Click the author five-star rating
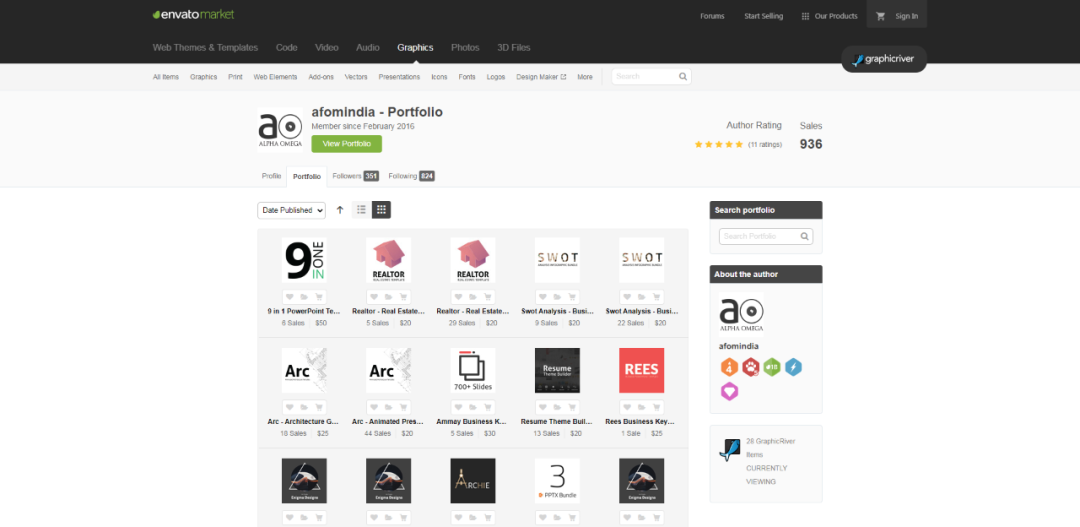The height and width of the screenshot is (527, 1080). pyautogui.click(x=718, y=145)
